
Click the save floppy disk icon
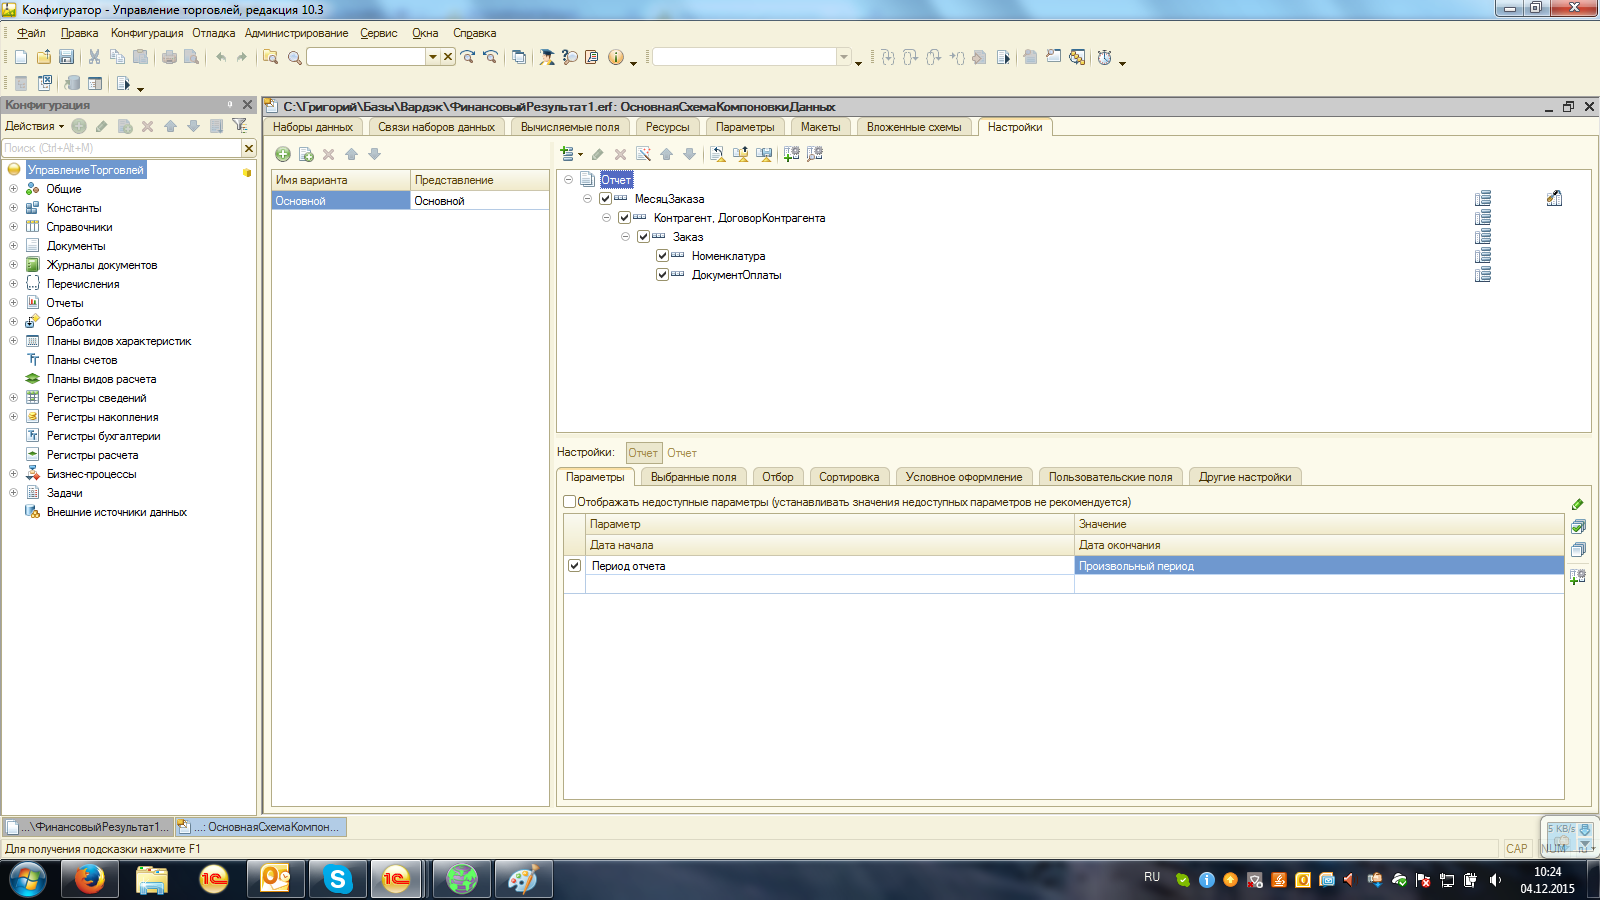[x=67, y=57]
